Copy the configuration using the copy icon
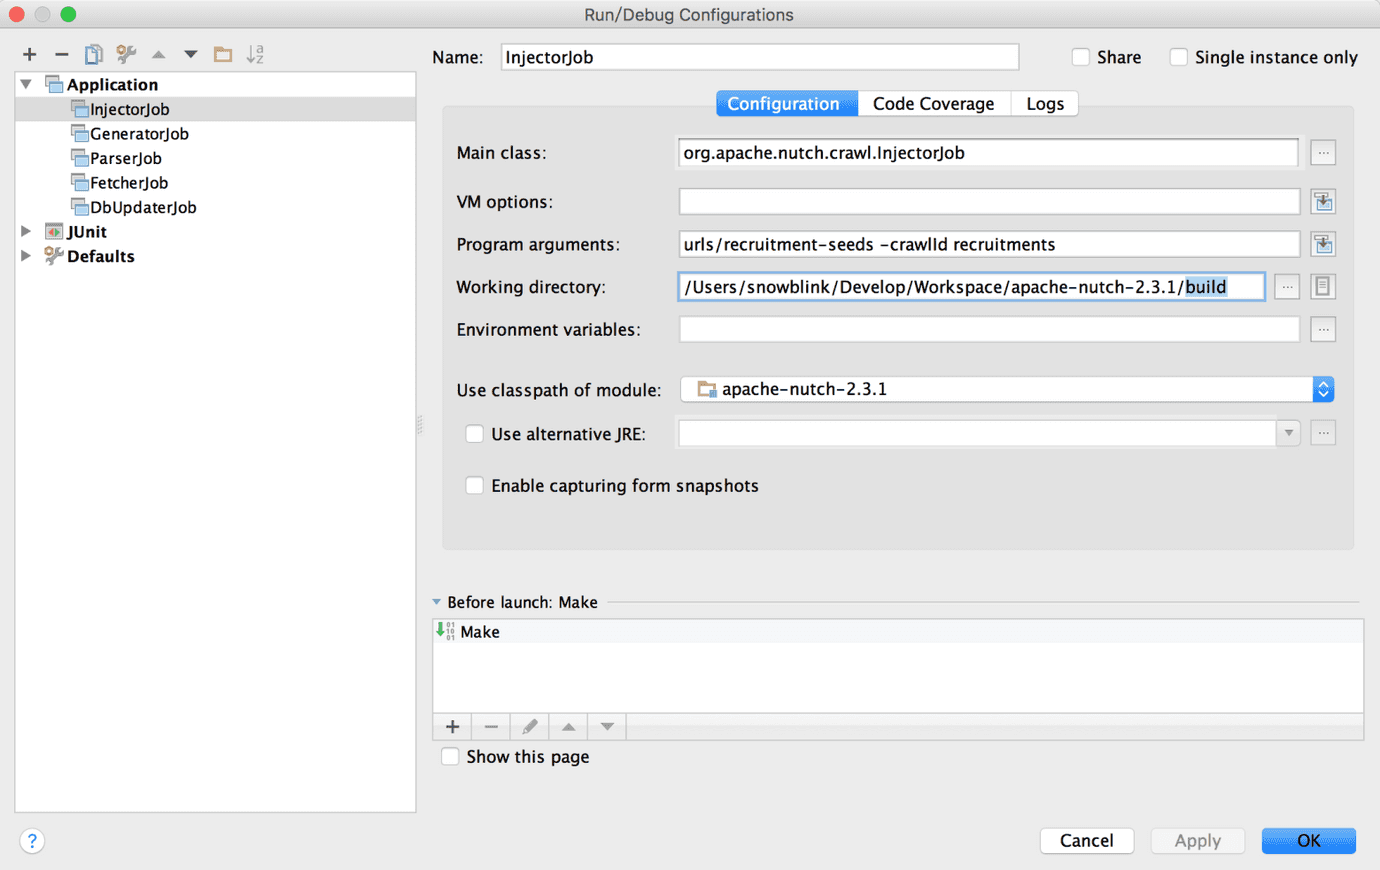The width and height of the screenshot is (1380, 870). (93, 54)
